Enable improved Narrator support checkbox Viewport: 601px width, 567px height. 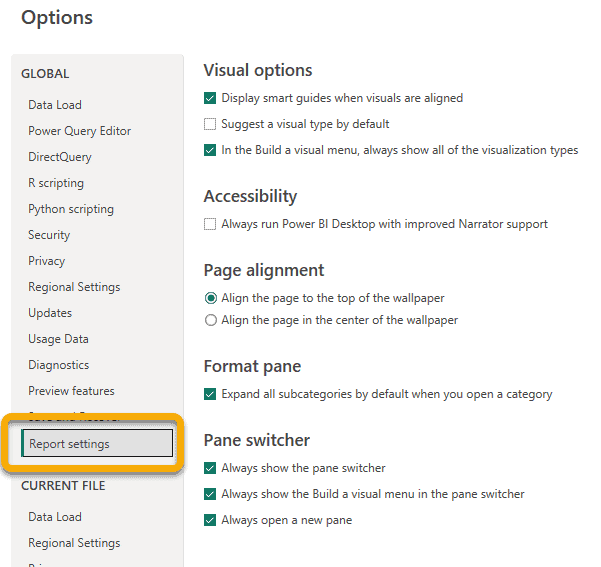(210, 224)
